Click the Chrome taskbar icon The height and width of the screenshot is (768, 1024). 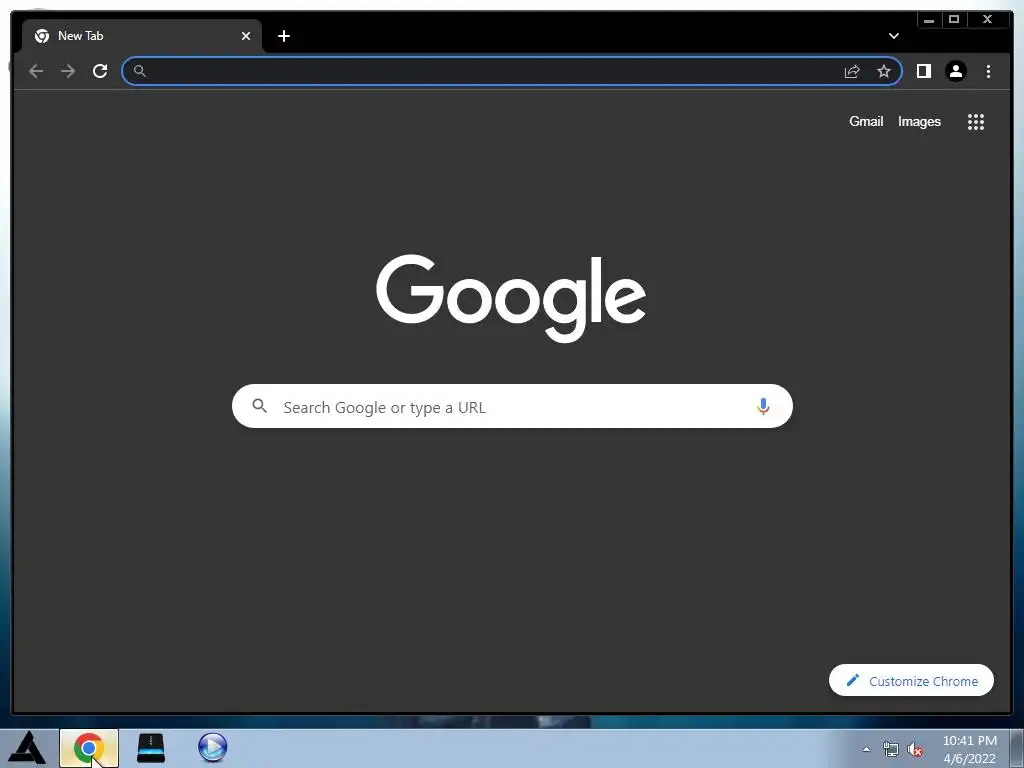(x=89, y=748)
